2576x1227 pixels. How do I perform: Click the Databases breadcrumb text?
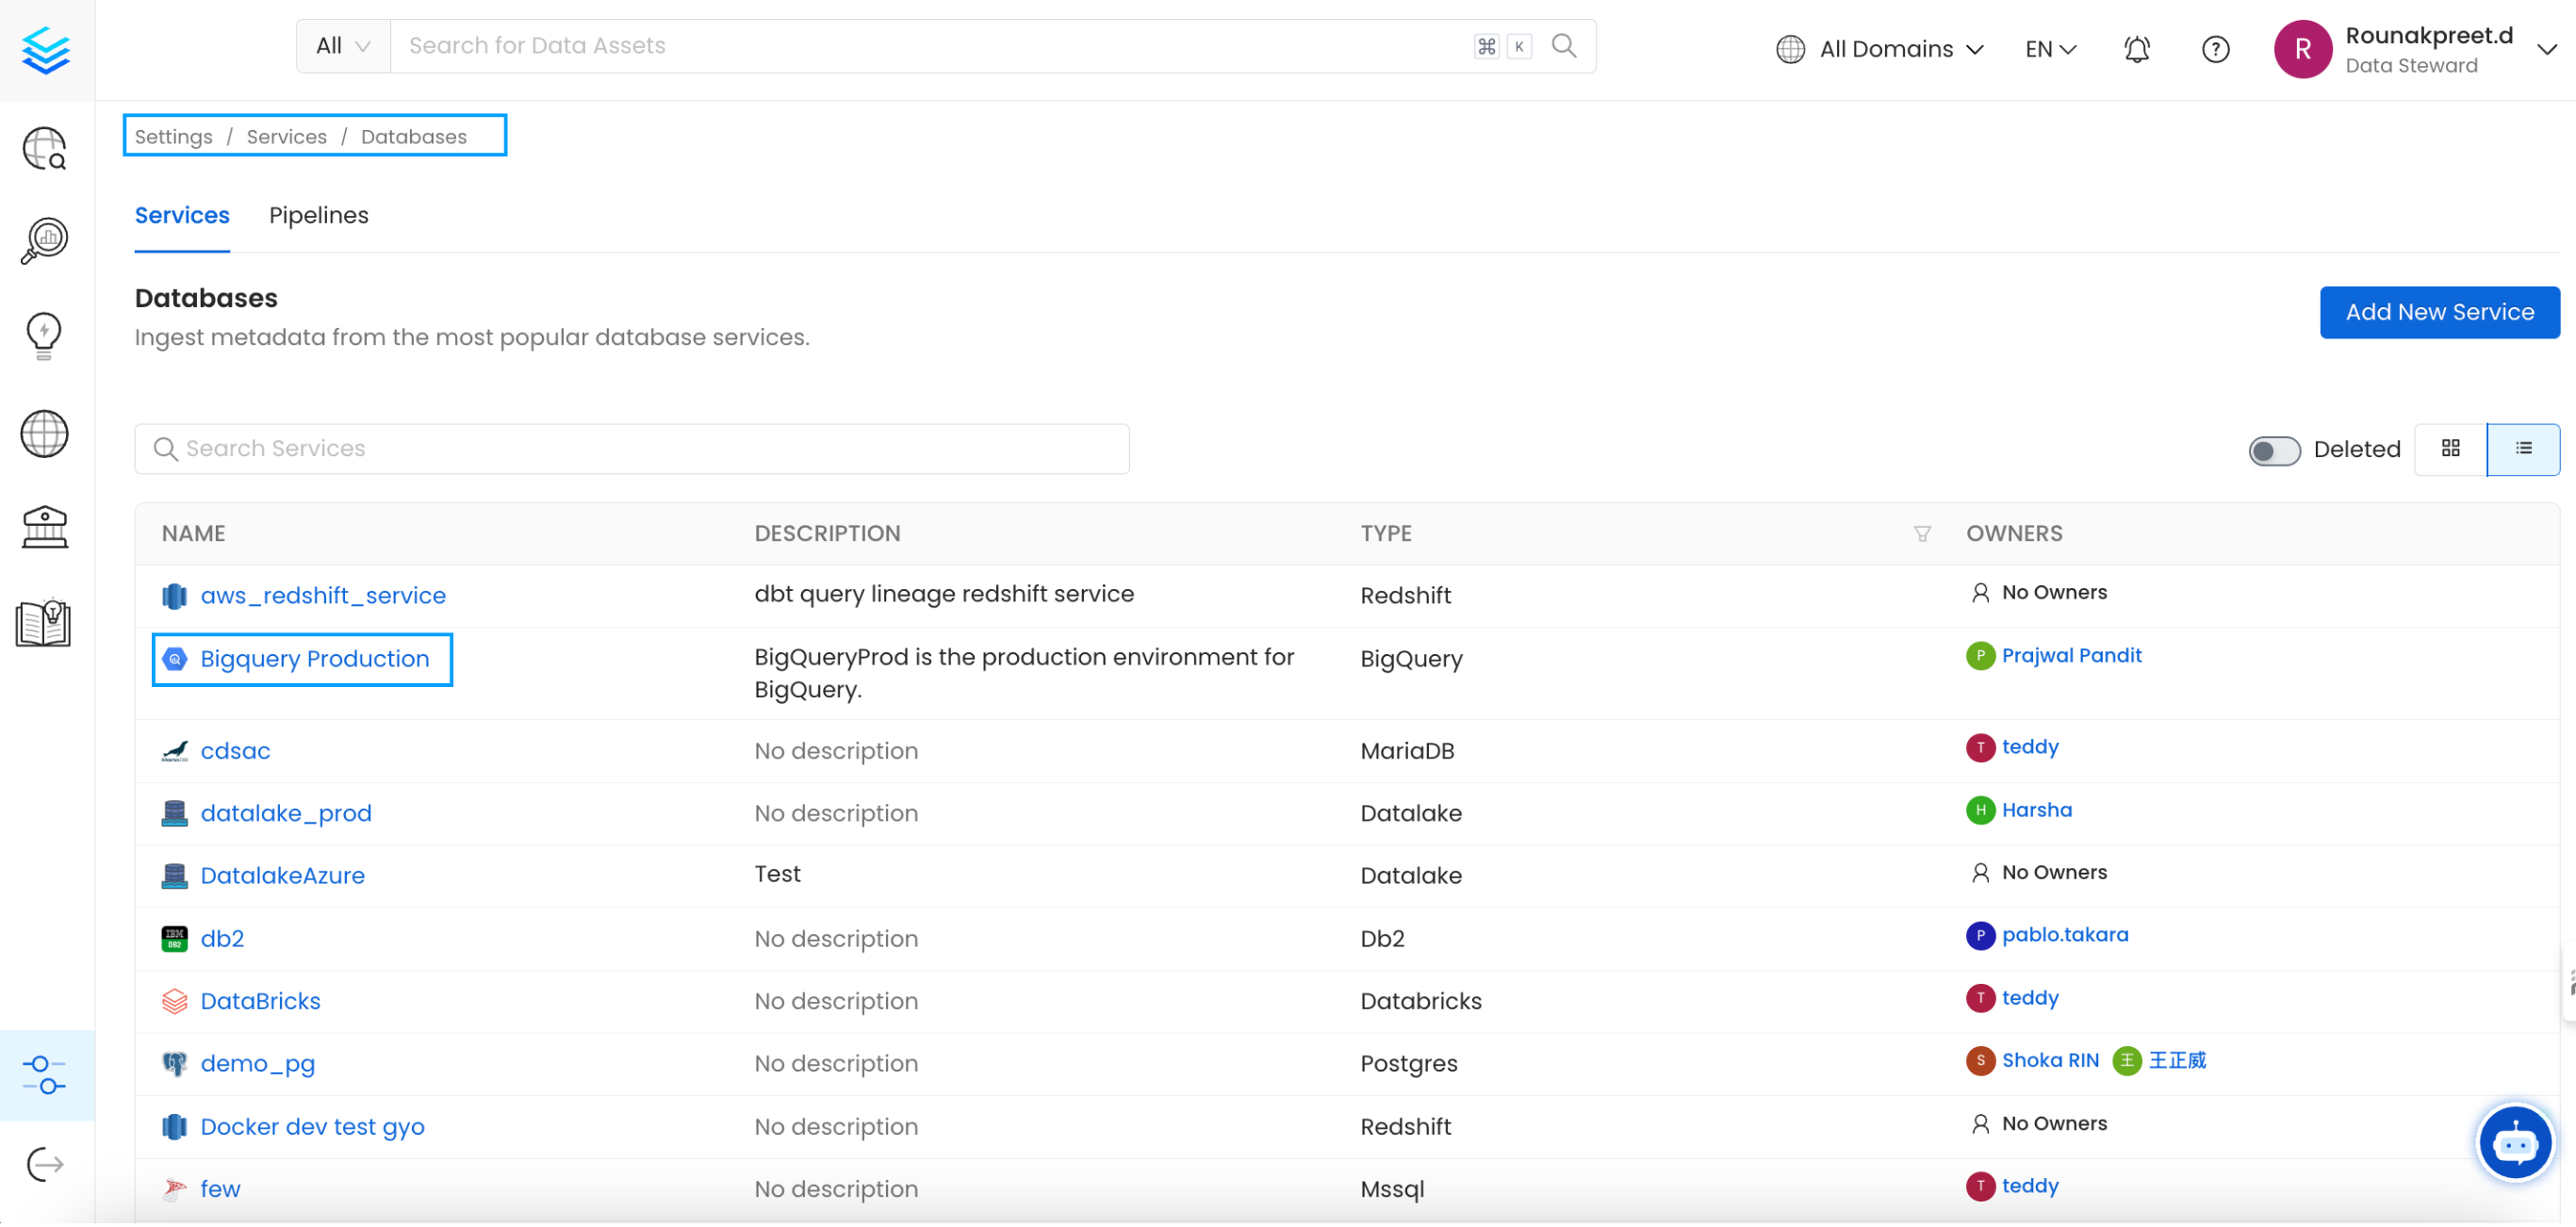pos(414,137)
